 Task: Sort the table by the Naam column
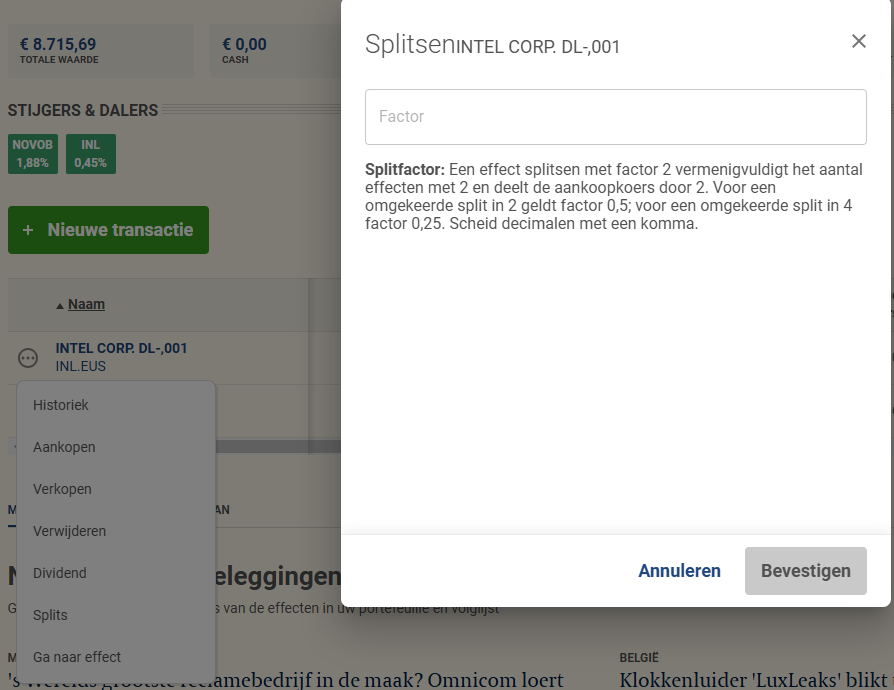coord(86,304)
